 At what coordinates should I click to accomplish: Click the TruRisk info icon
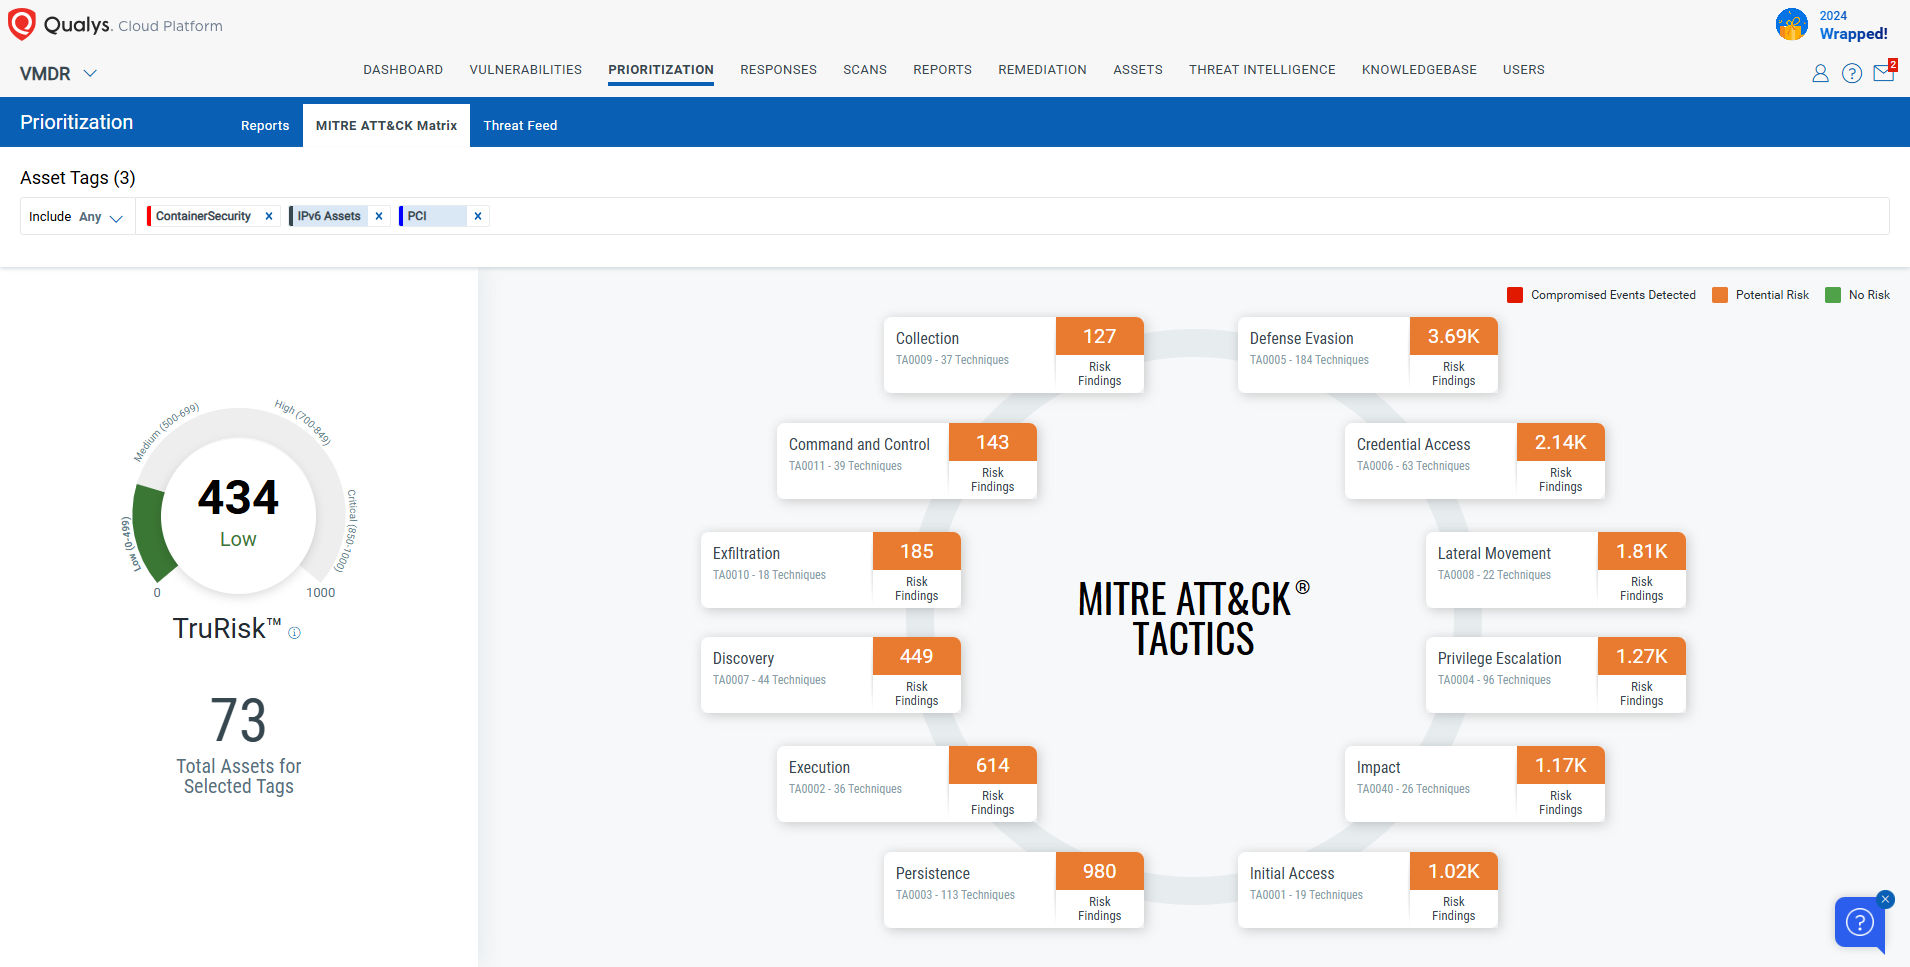pos(294,633)
